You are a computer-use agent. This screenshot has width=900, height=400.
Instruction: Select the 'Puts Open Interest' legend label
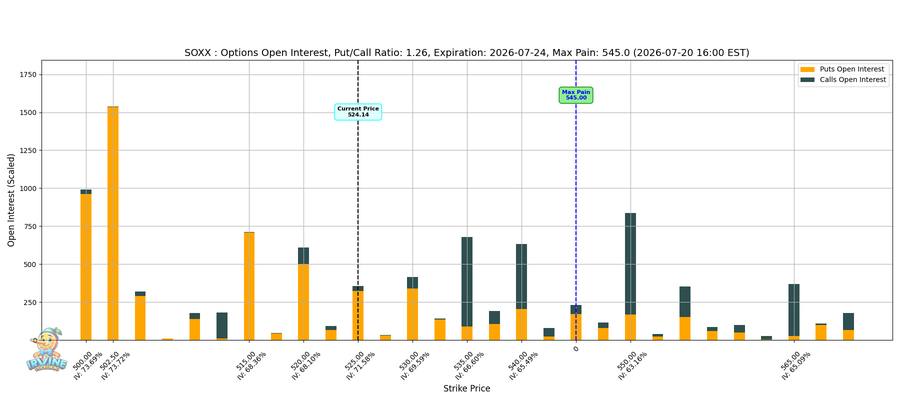(851, 69)
